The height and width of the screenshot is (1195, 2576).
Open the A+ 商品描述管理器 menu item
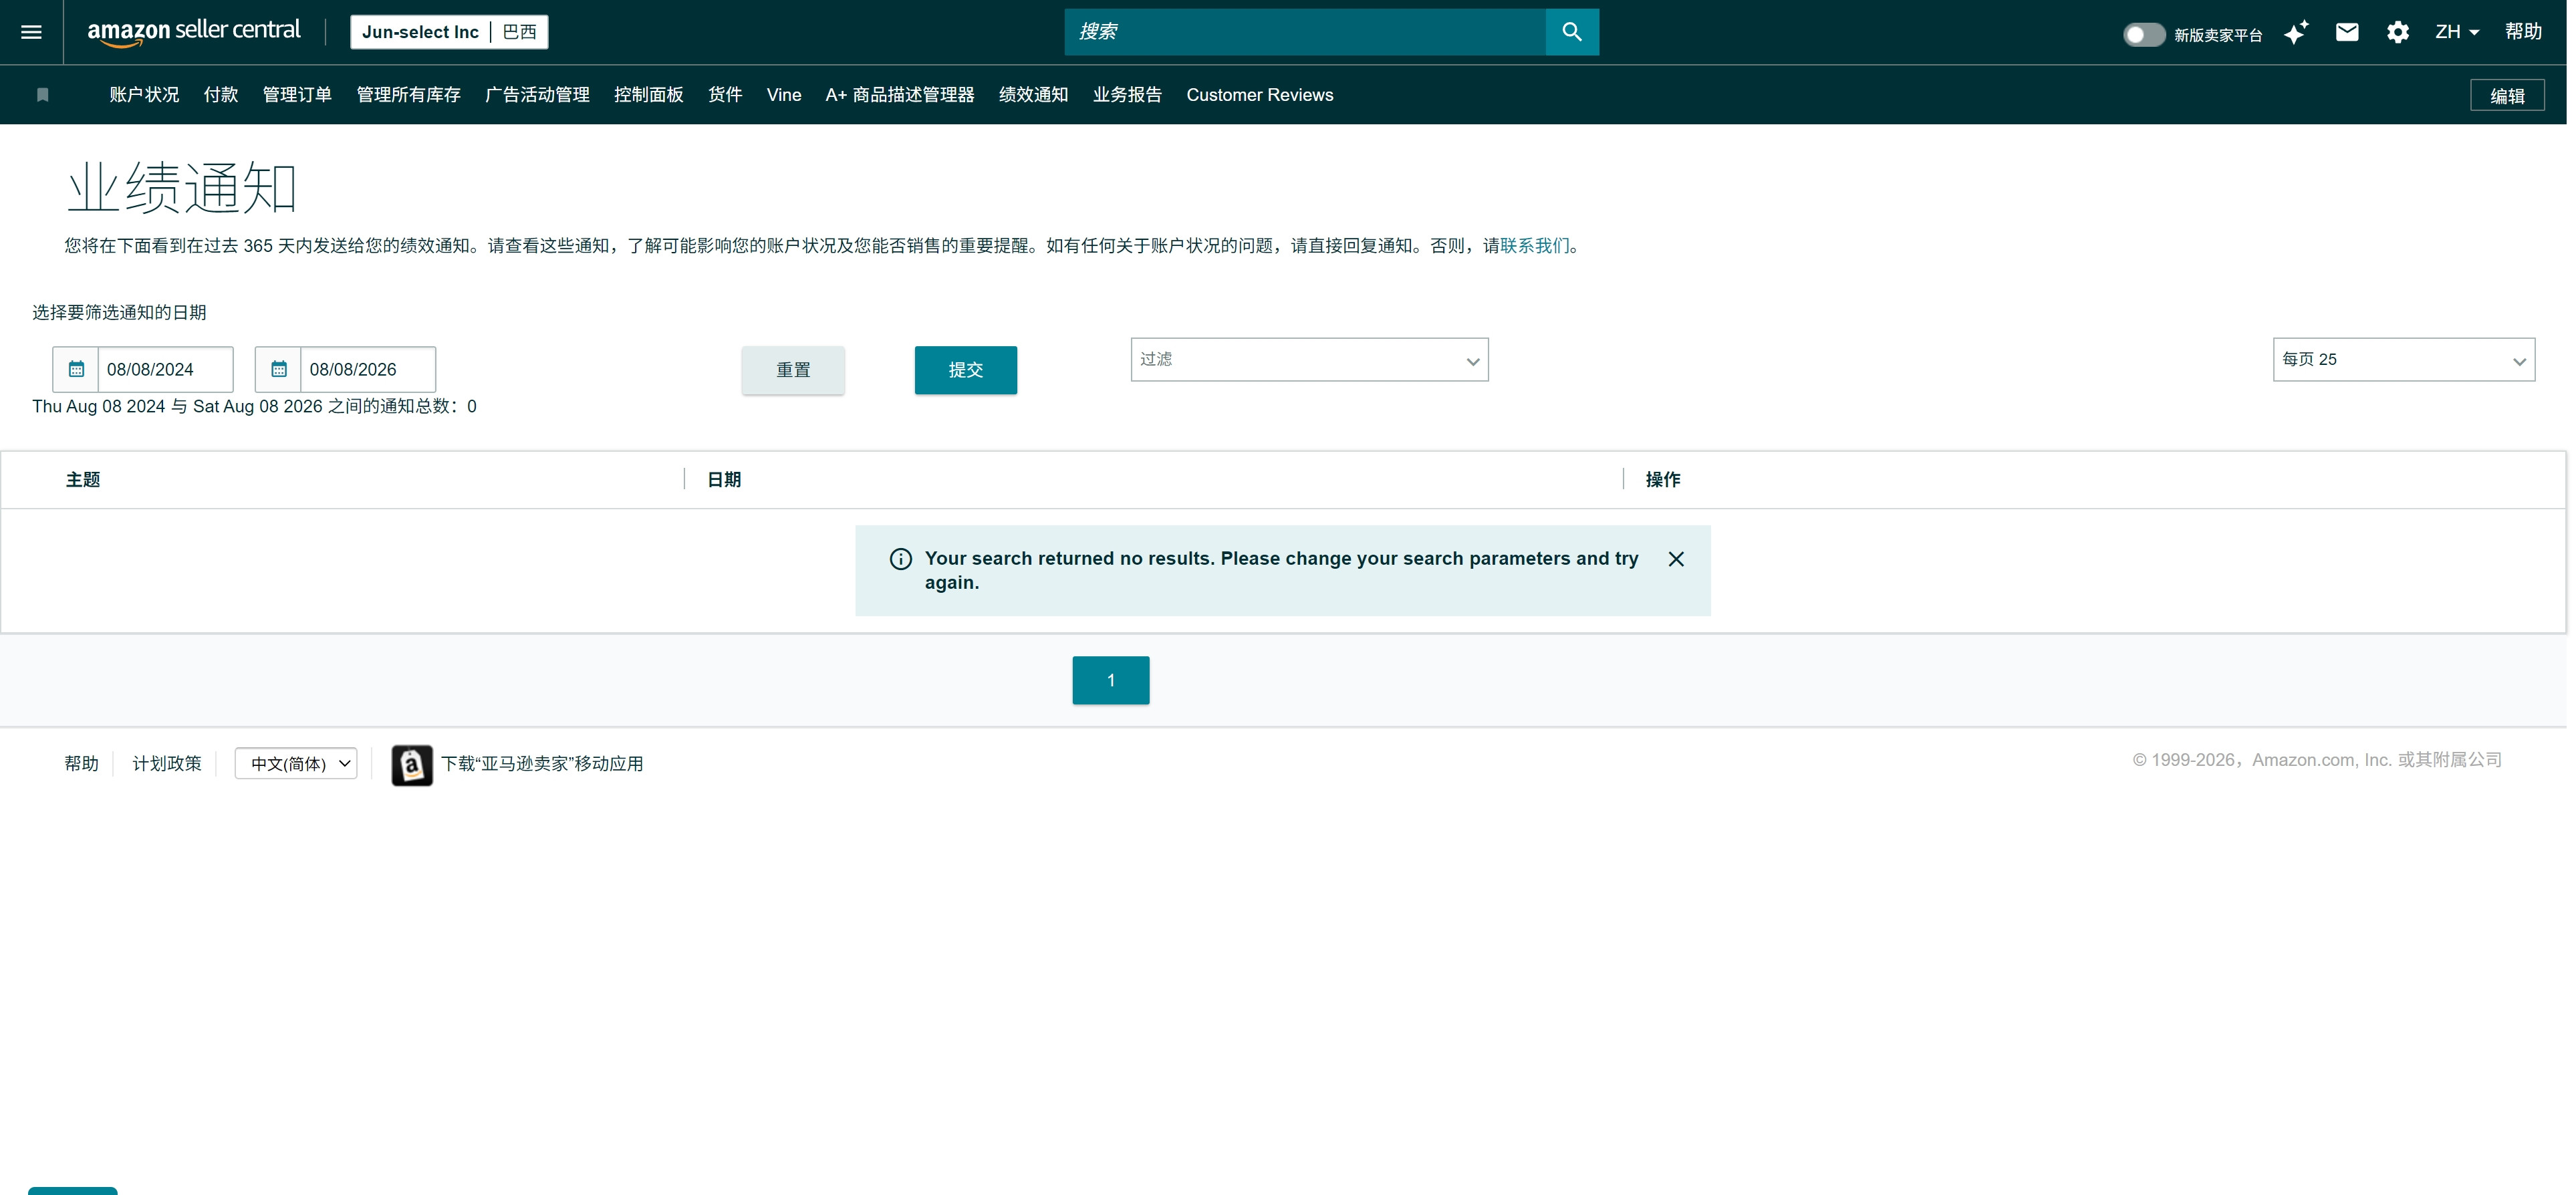coord(899,95)
